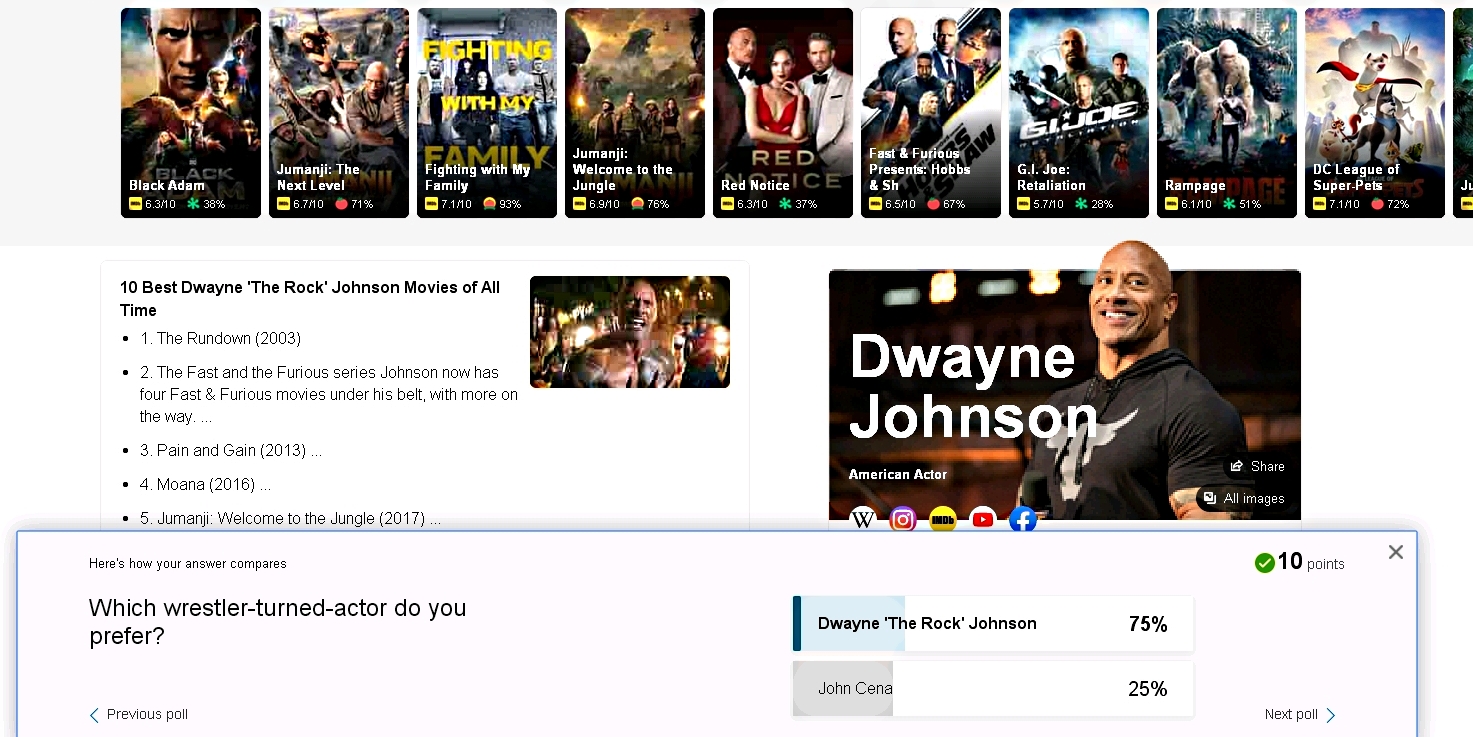This screenshot has width=1473, height=737.
Task: Click the 28% splat icon on G.I. Joe: Retaliation
Action: coord(1081,204)
